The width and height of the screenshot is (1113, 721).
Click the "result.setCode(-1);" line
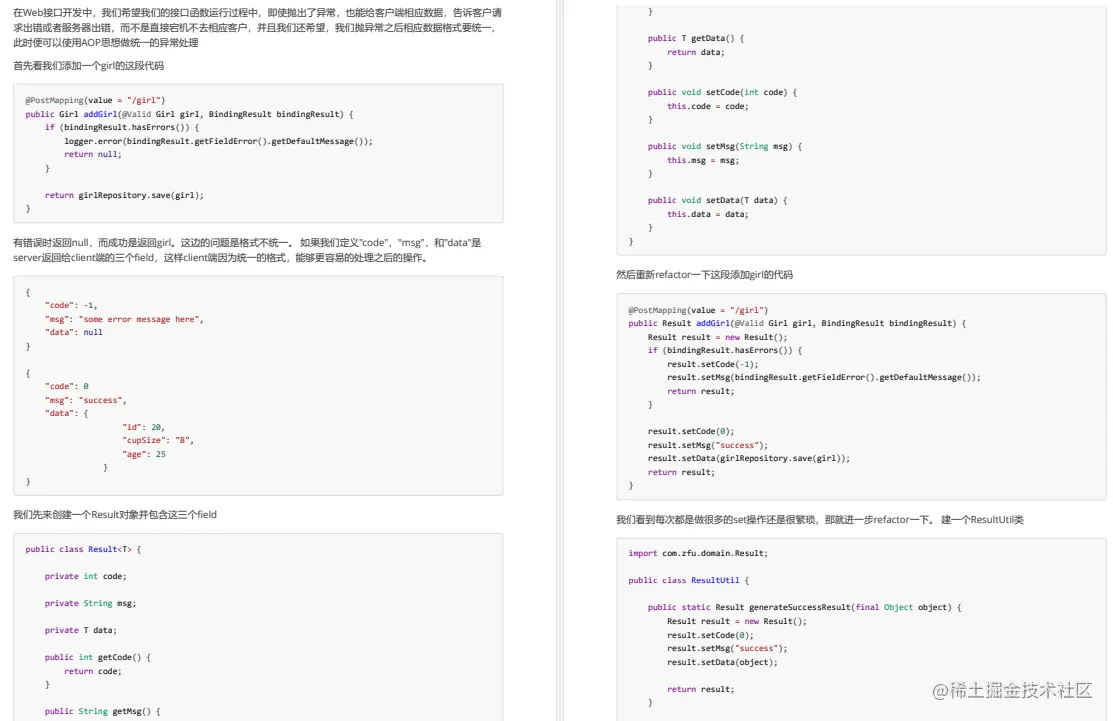point(713,364)
